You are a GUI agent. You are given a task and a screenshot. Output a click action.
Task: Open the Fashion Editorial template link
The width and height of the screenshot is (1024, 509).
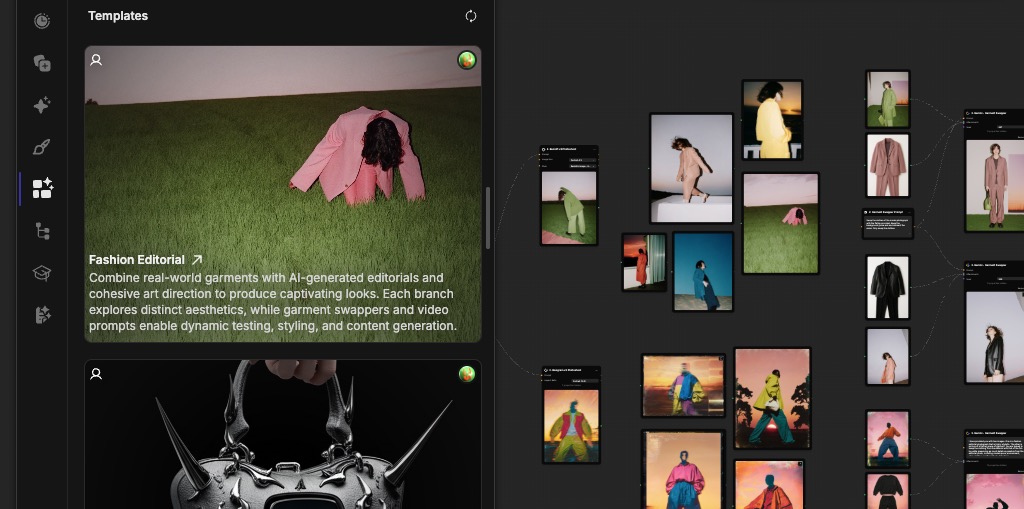point(137,260)
